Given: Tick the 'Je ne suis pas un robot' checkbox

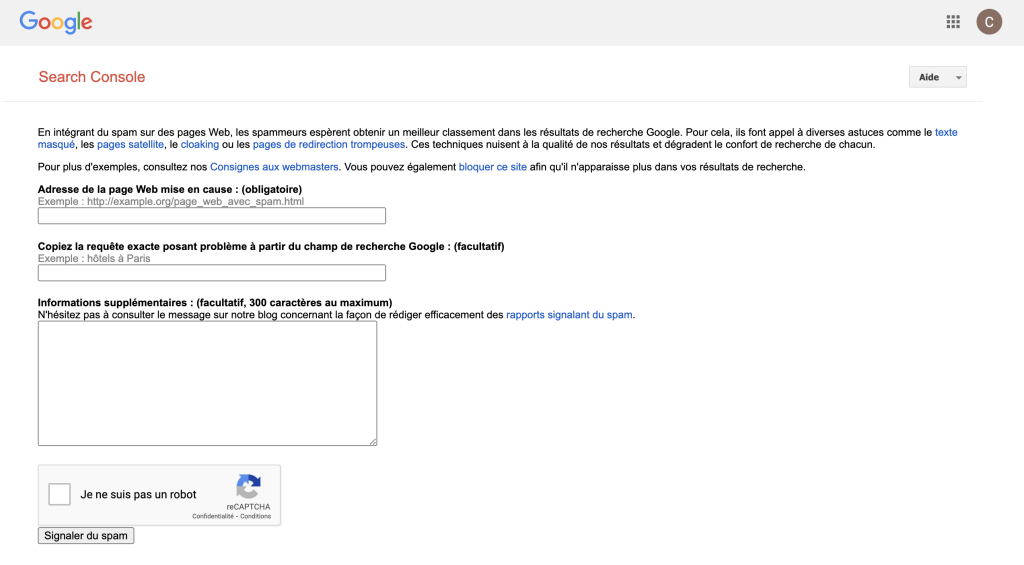Looking at the screenshot, I should click(60, 494).
